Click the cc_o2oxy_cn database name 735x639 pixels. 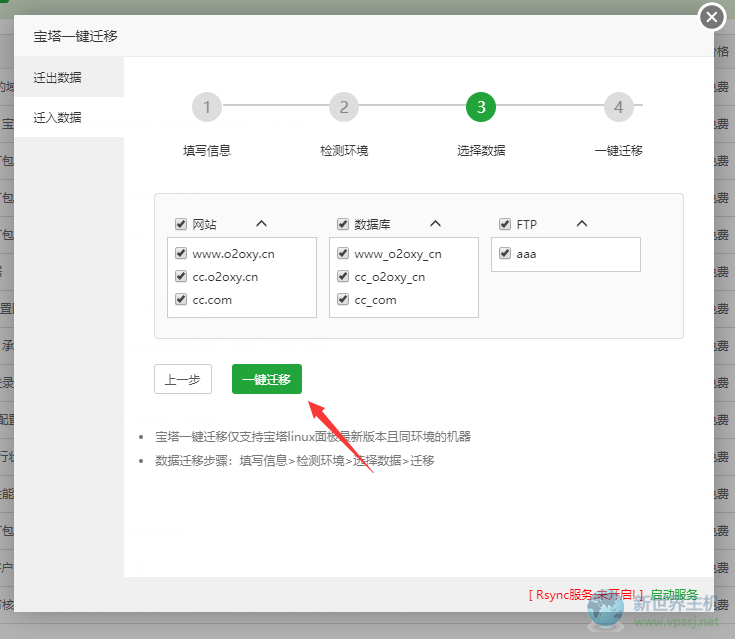[390, 277]
